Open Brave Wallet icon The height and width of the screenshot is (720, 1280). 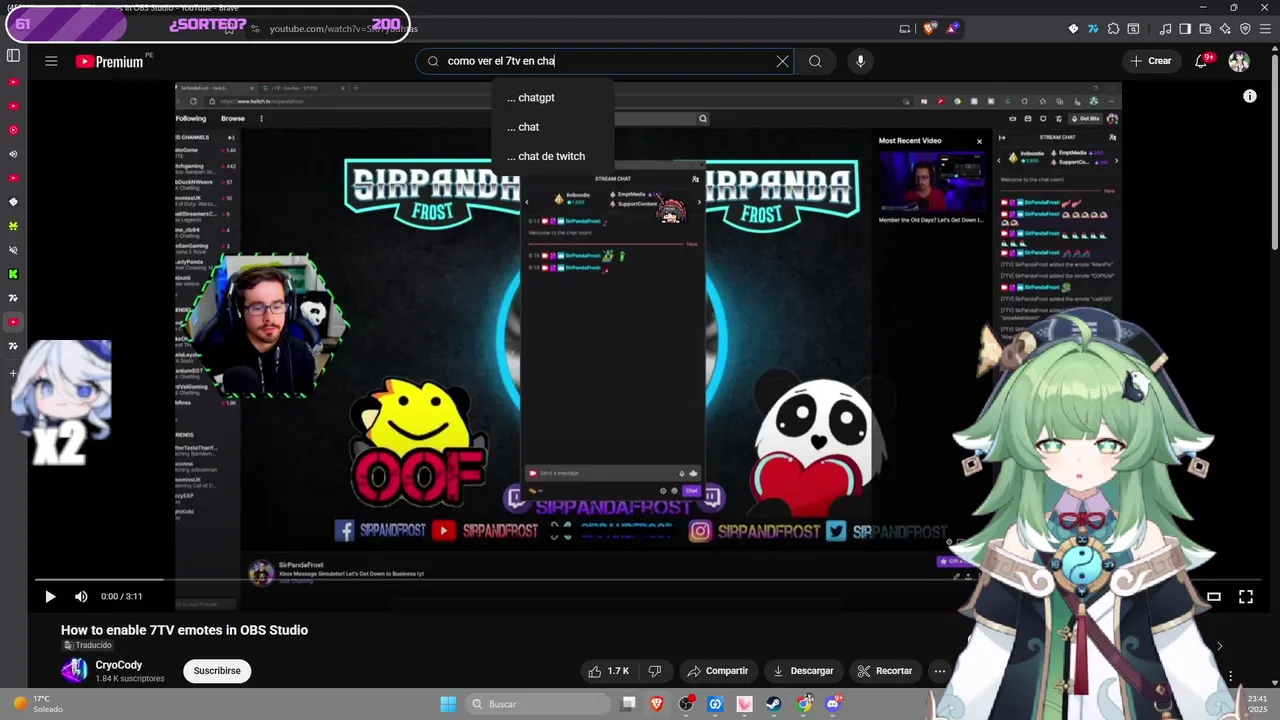click(1205, 29)
